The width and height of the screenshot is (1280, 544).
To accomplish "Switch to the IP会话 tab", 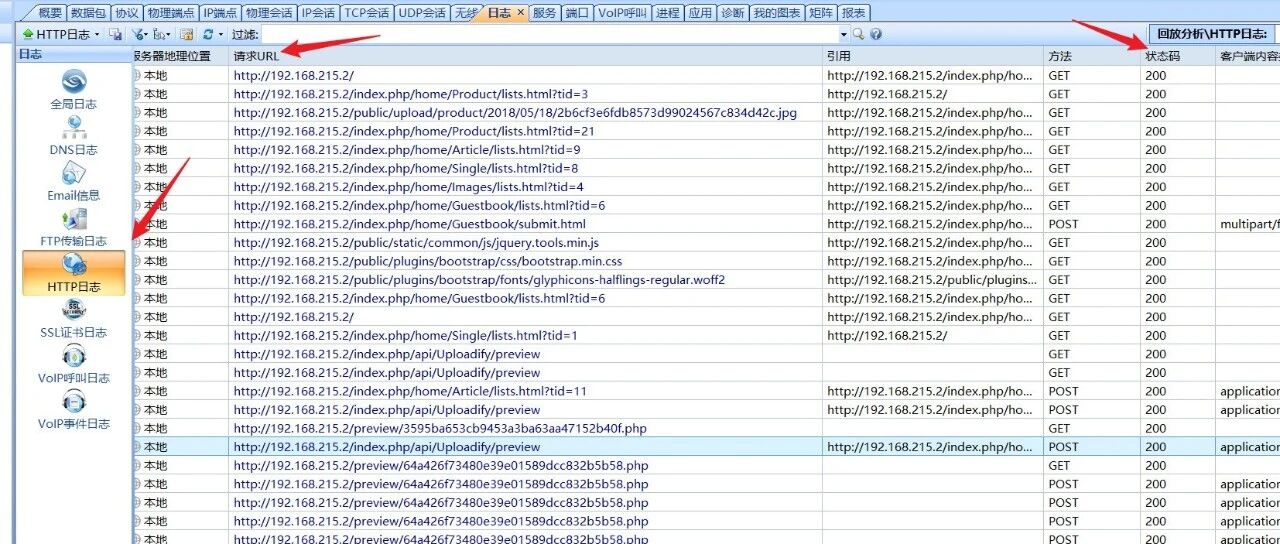I will 319,13.
